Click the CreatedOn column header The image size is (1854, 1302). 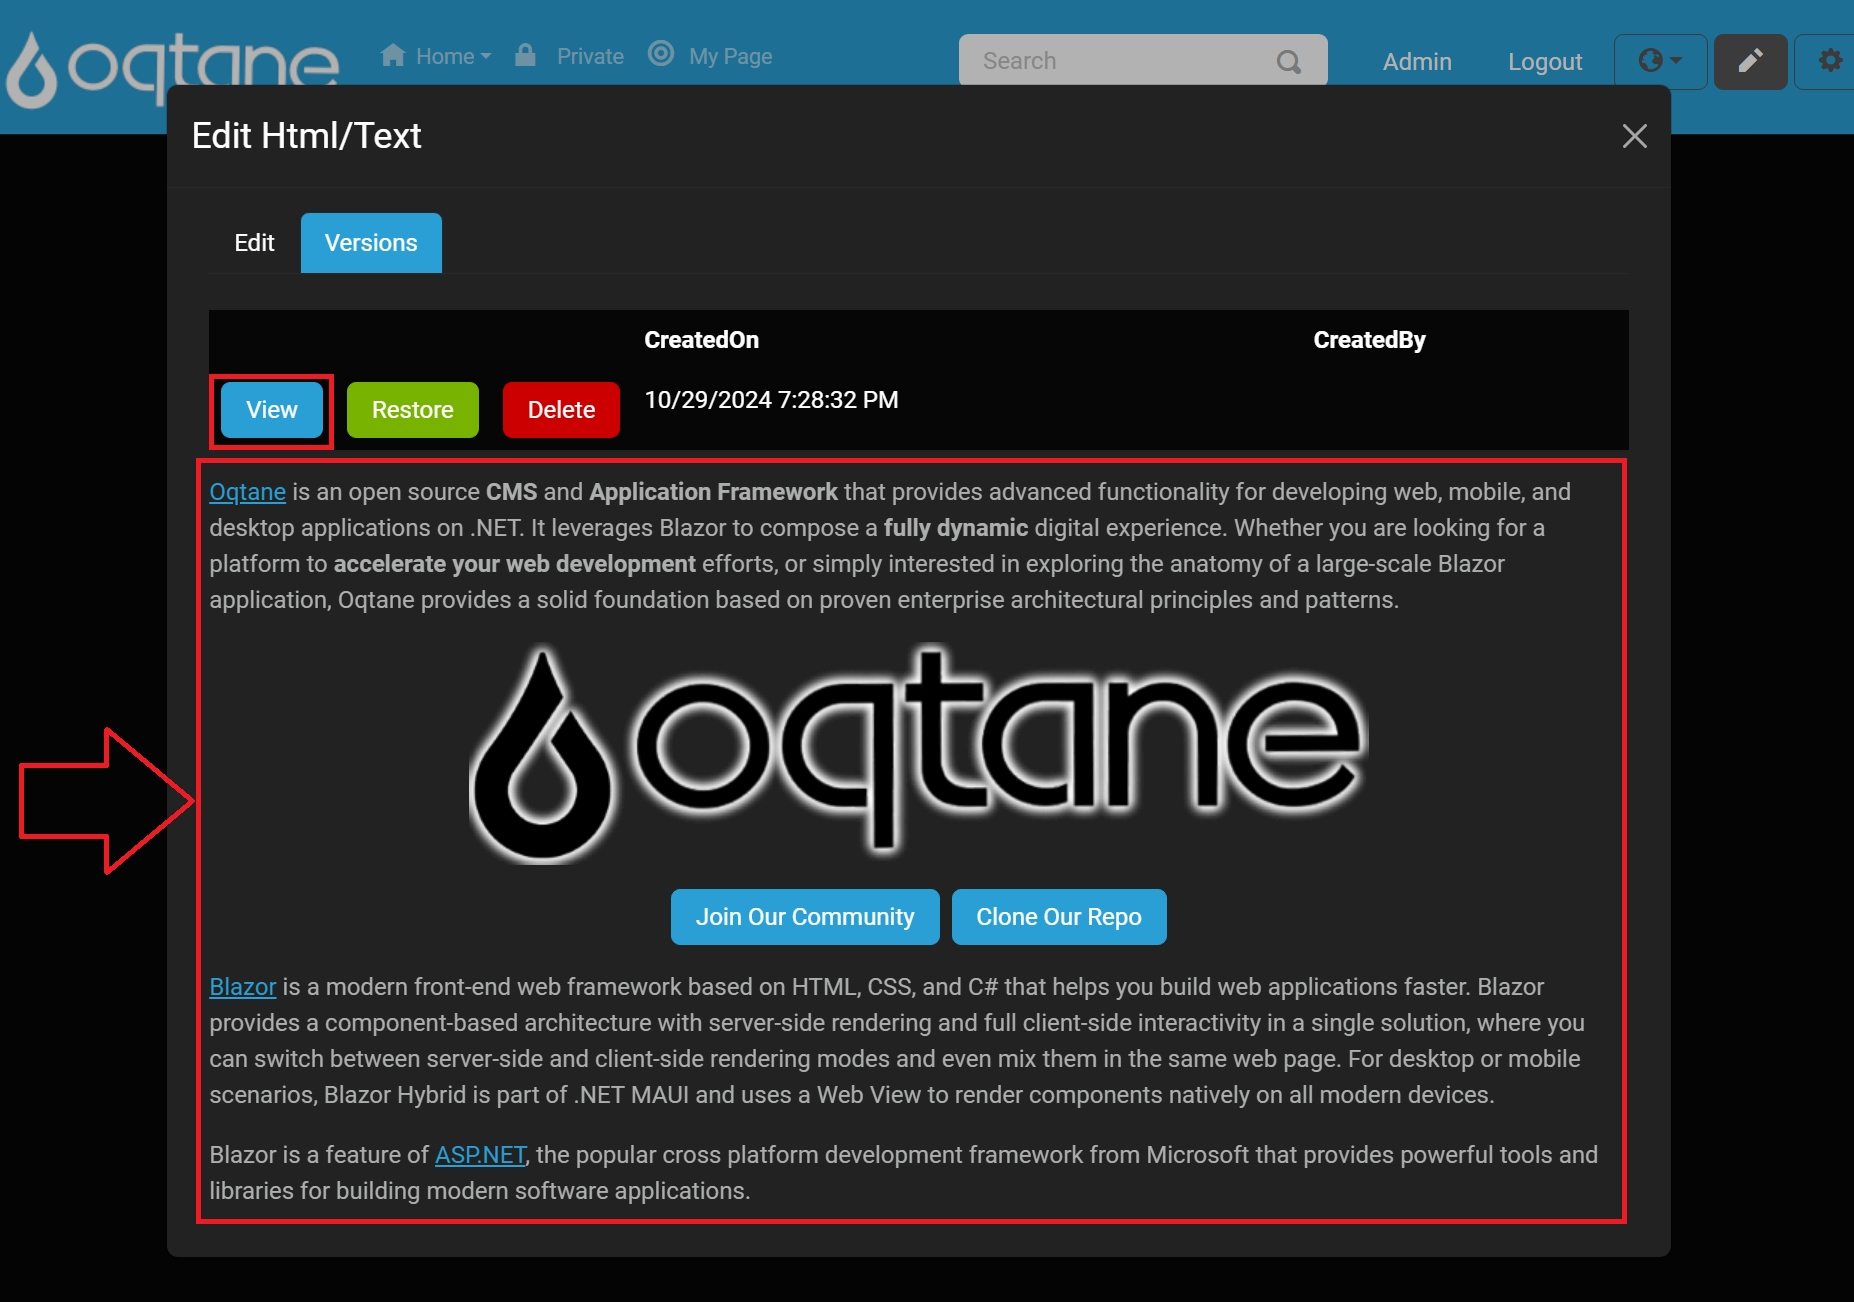coord(702,340)
